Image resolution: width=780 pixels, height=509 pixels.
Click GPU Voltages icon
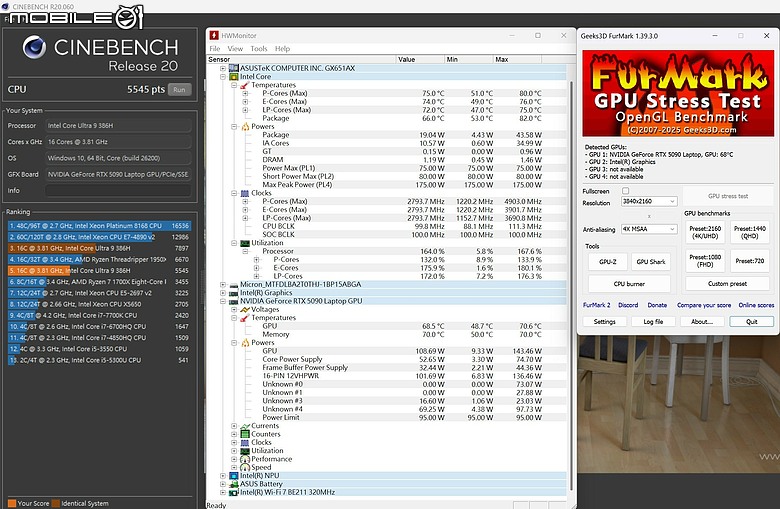[245, 309]
